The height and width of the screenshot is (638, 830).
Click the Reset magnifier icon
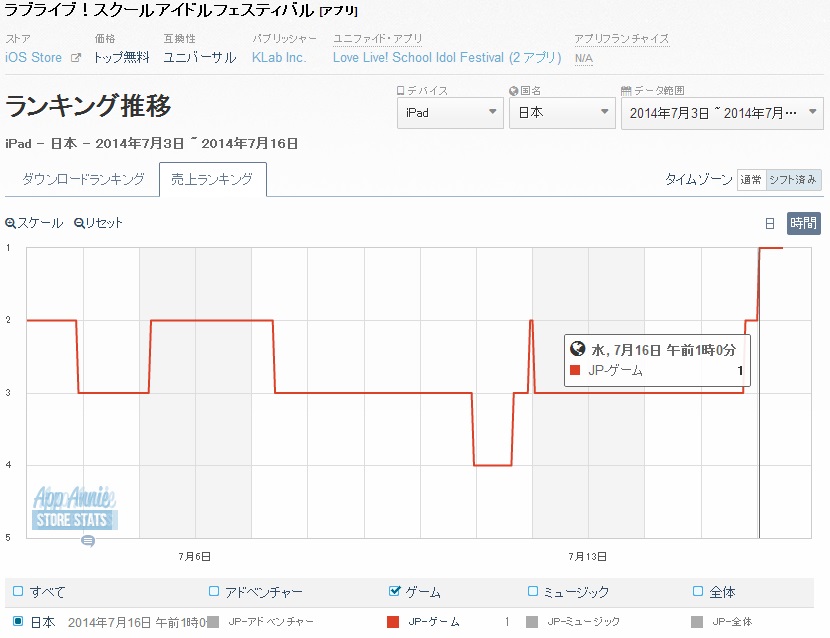(x=79, y=223)
